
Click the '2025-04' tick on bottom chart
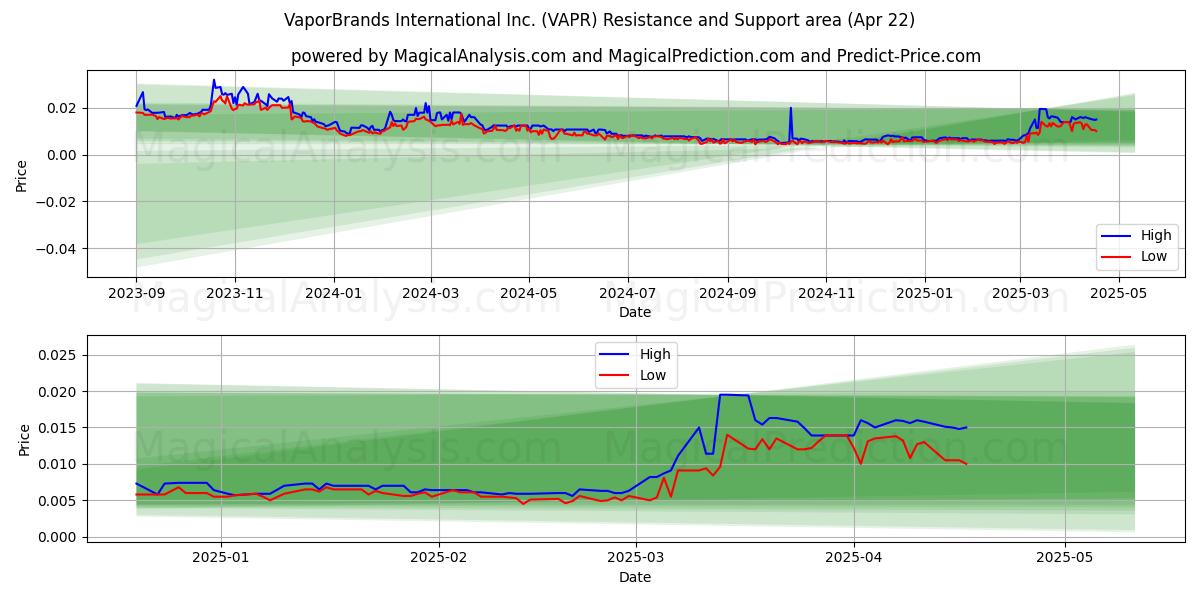(x=854, y=557)
